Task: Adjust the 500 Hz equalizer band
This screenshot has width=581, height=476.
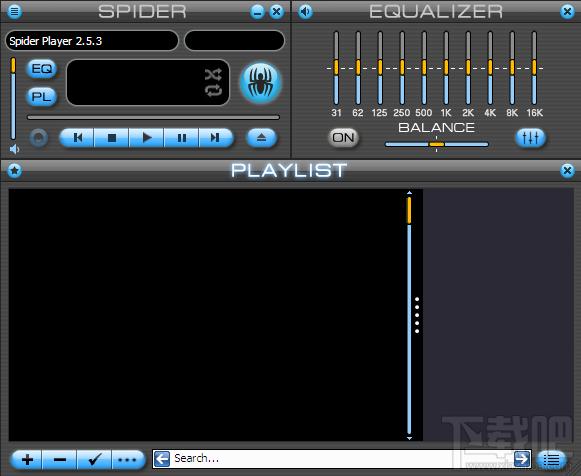Action: tap(424, 68)
